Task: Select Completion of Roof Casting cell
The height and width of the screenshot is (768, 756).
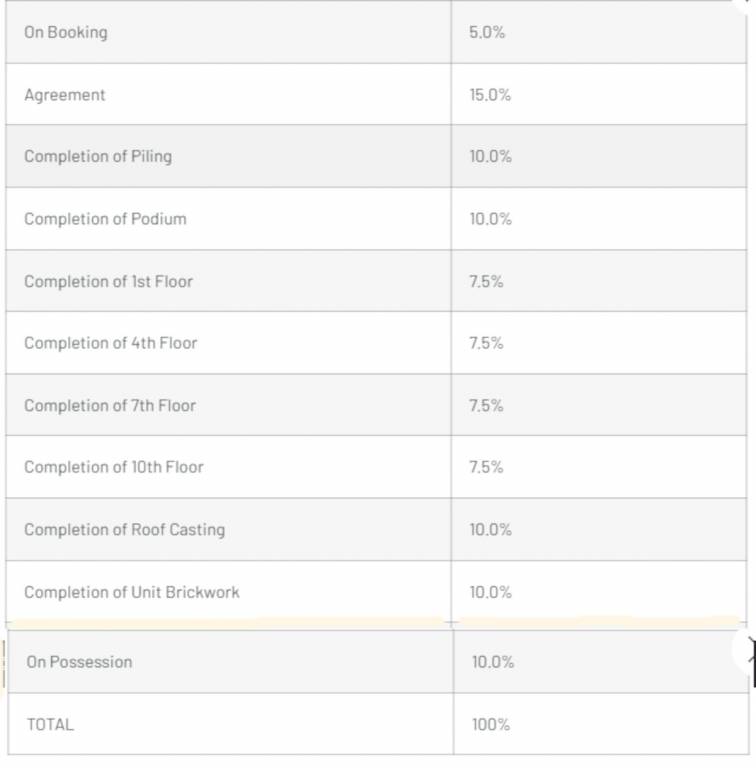Action: [124, 530]
